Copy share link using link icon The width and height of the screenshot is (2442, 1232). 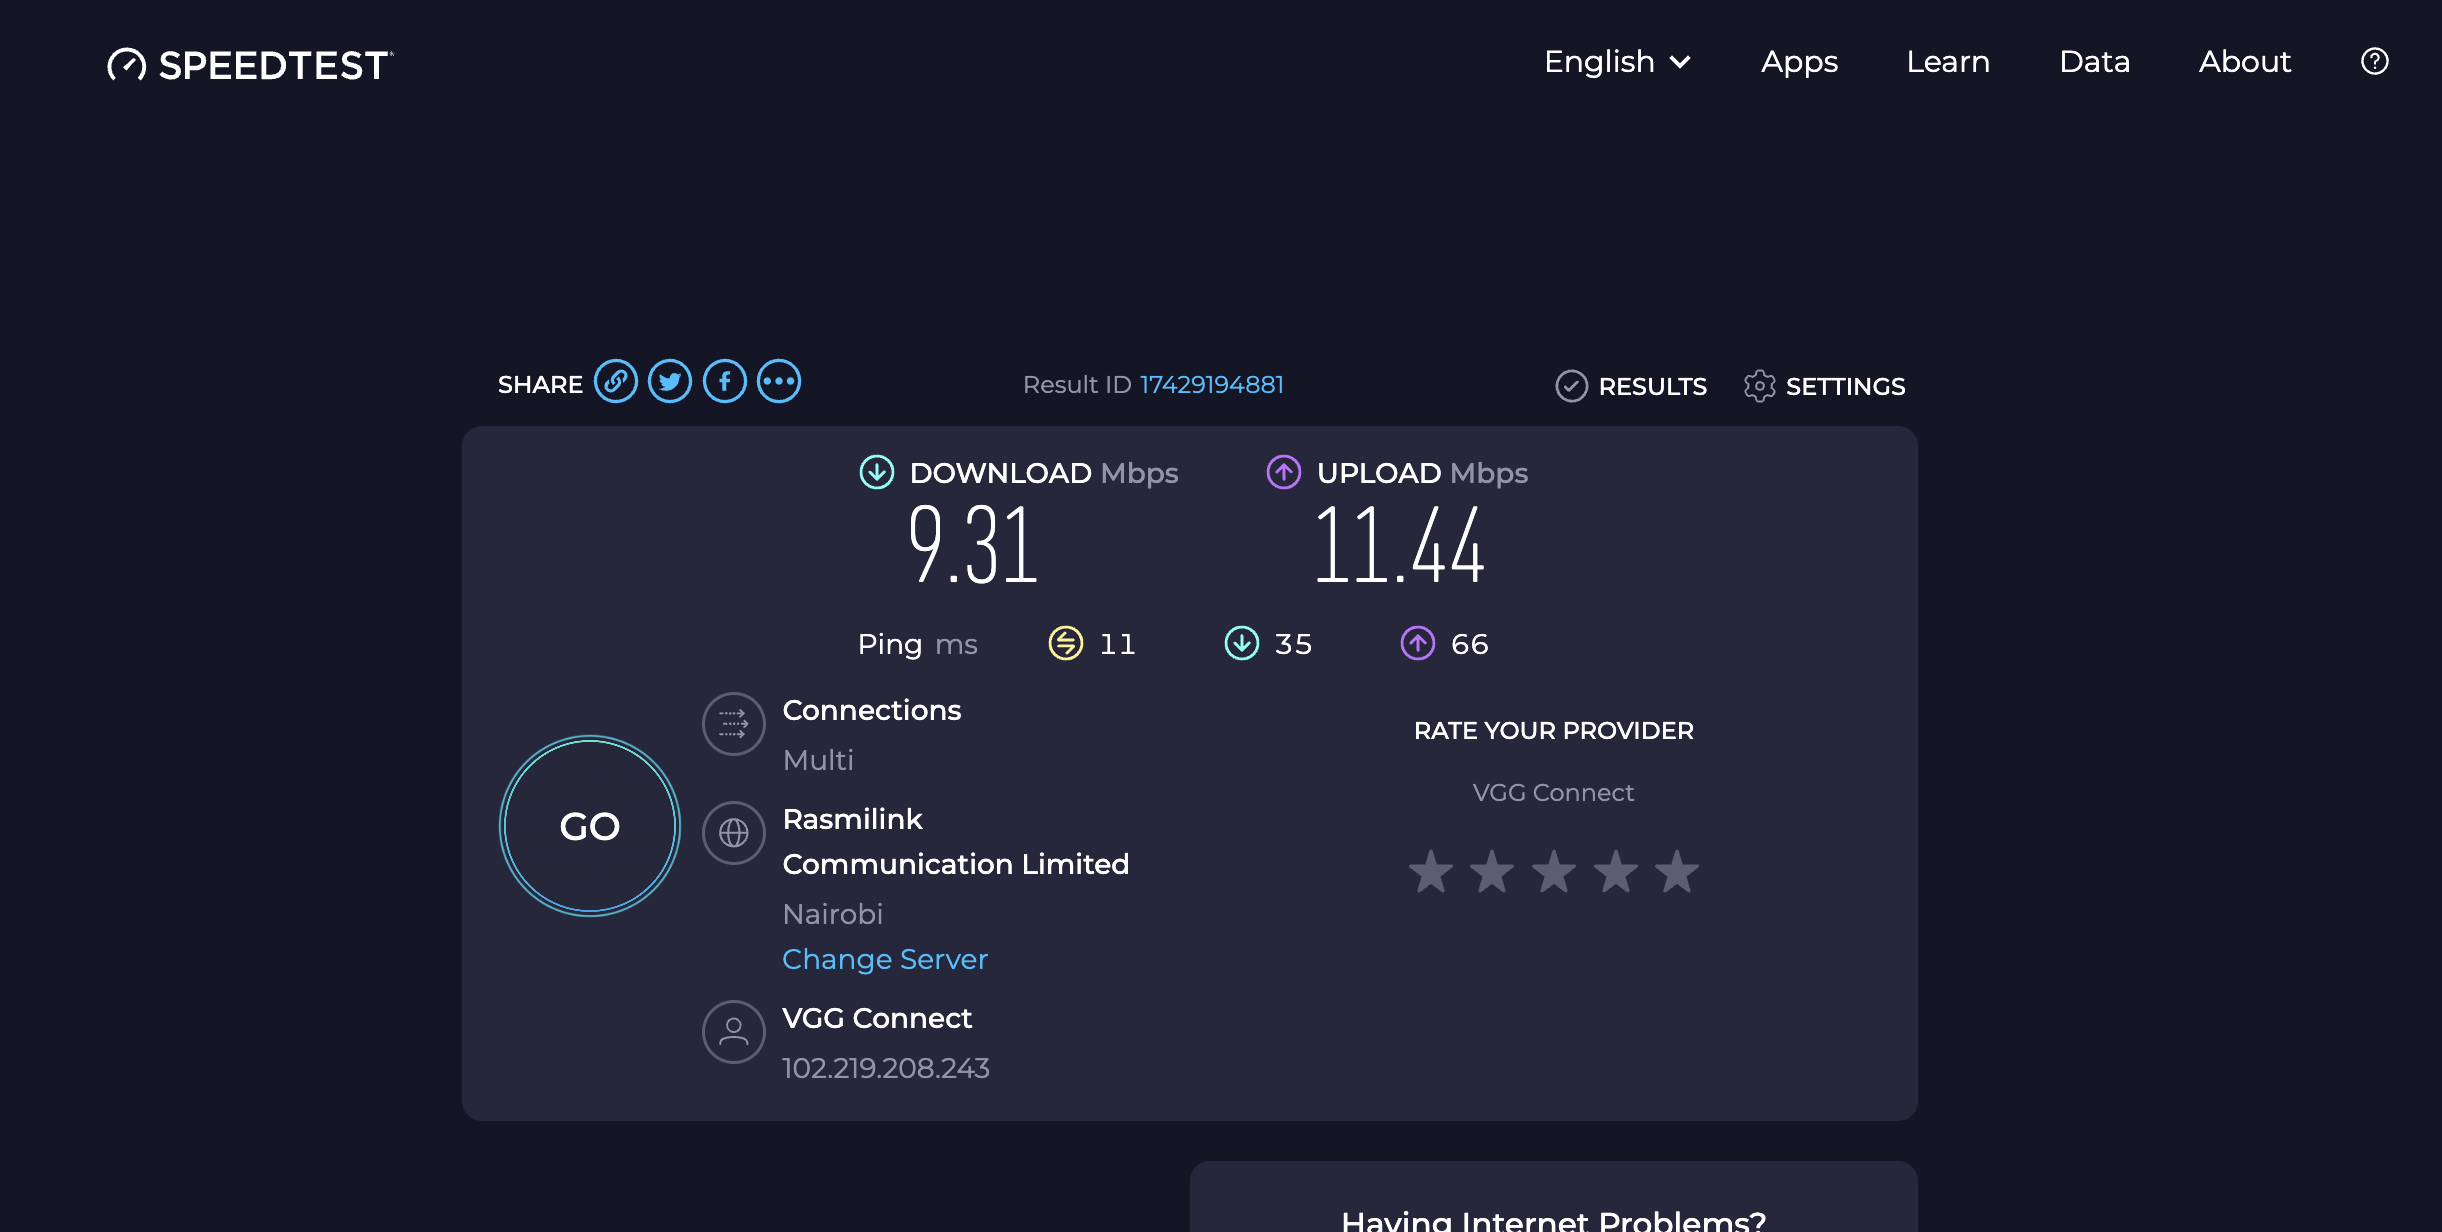pyautogui.click(x=615, y=382)
